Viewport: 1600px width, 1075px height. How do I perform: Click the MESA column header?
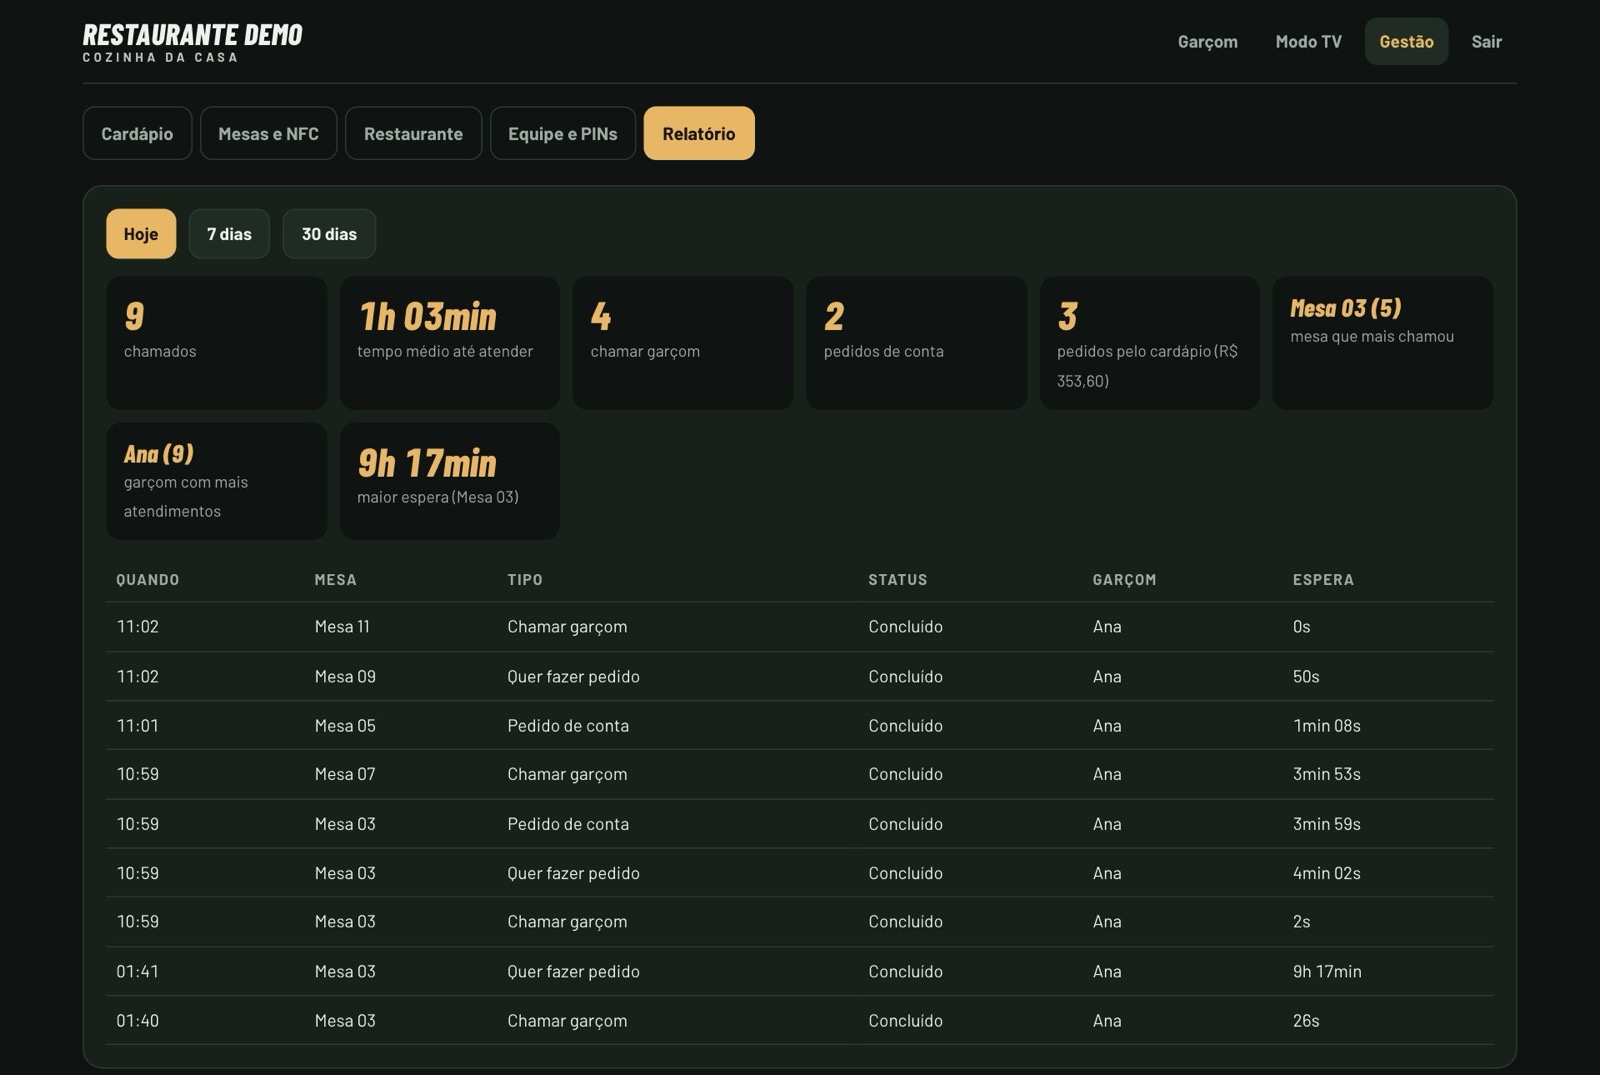click(335, 579)
